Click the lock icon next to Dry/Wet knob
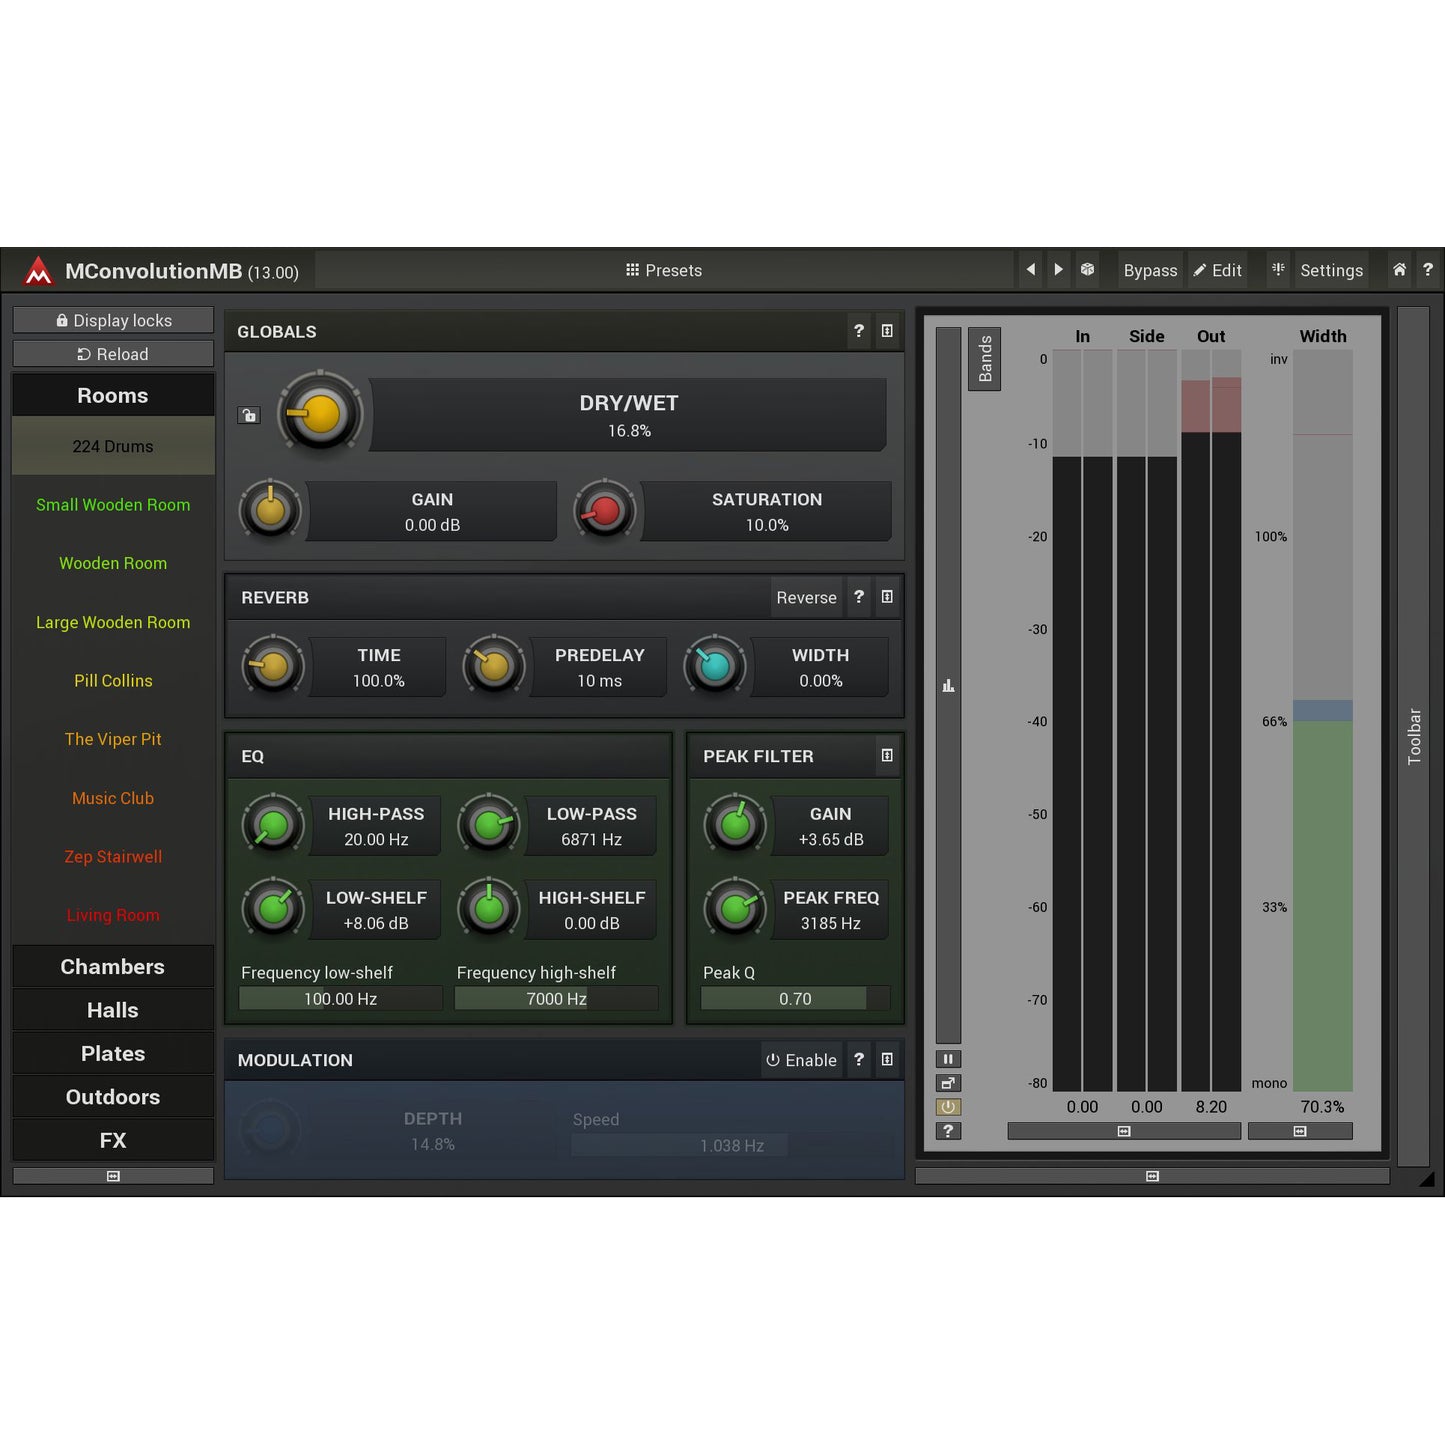 248,415
